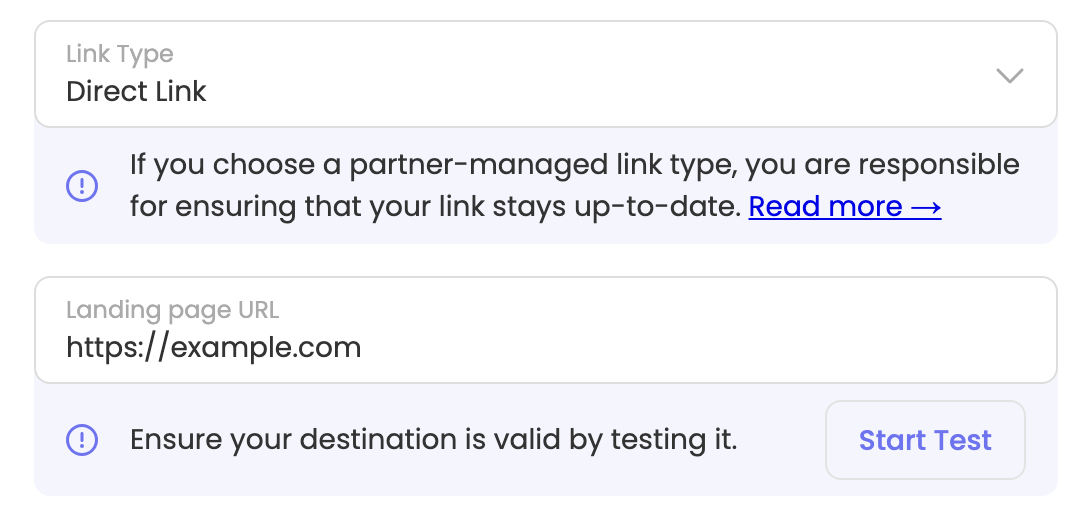Click the 'Ensure your destination is valid' message
The width and height of the screenshot is (1088, 514).
click(x=433, y=440)
